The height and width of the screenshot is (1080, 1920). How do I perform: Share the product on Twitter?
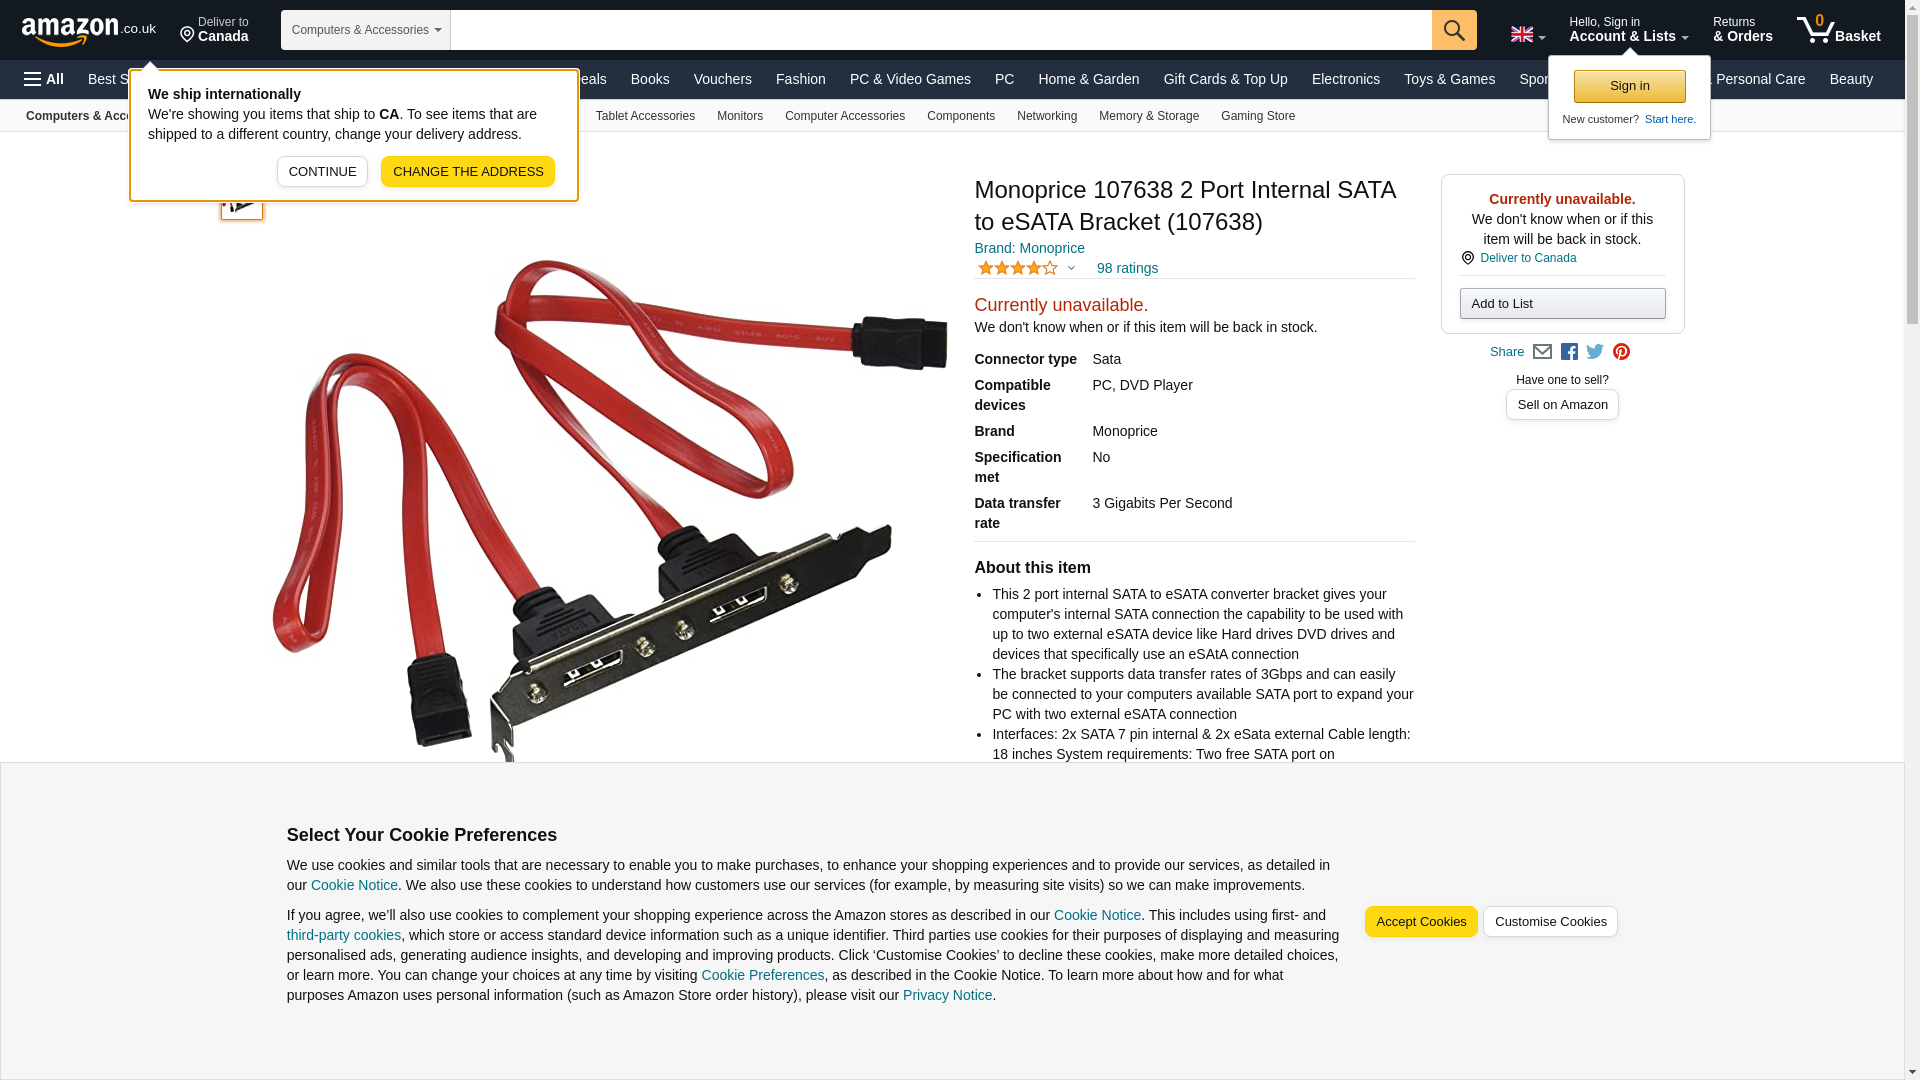coord(1595,352)
